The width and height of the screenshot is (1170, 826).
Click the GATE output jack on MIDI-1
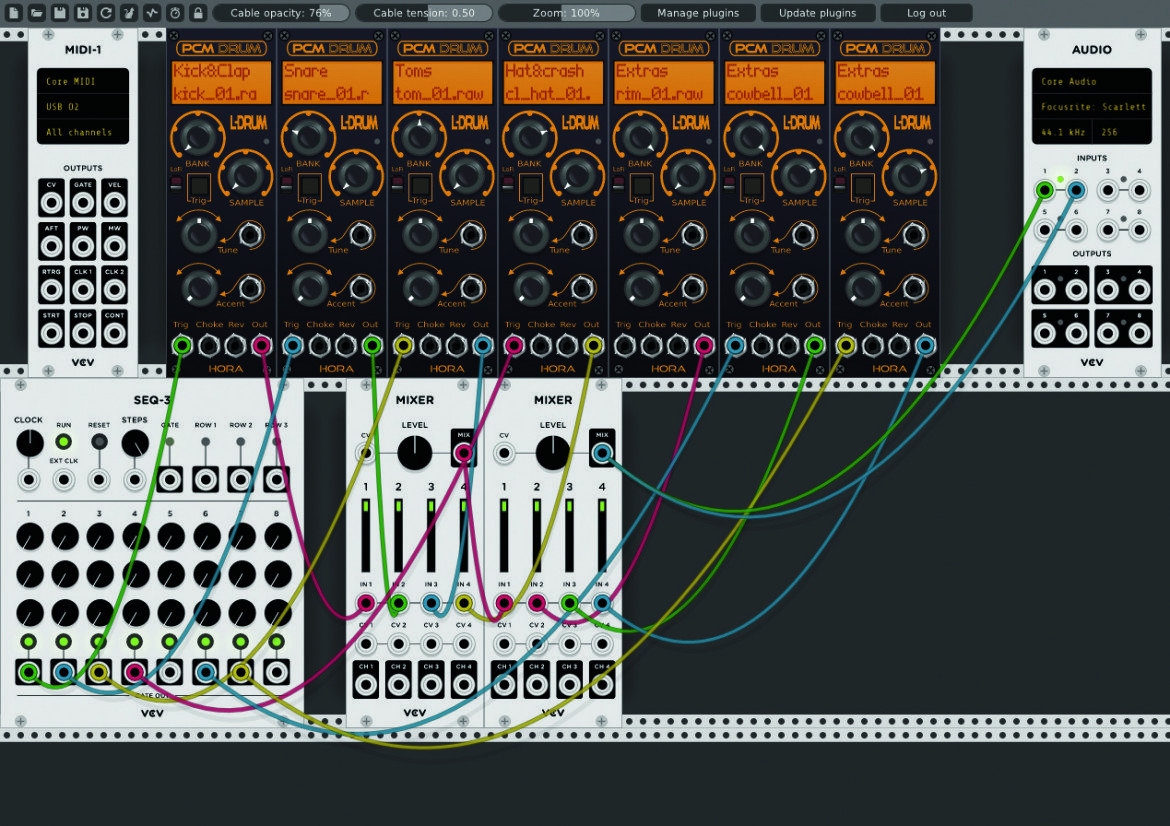83,202
